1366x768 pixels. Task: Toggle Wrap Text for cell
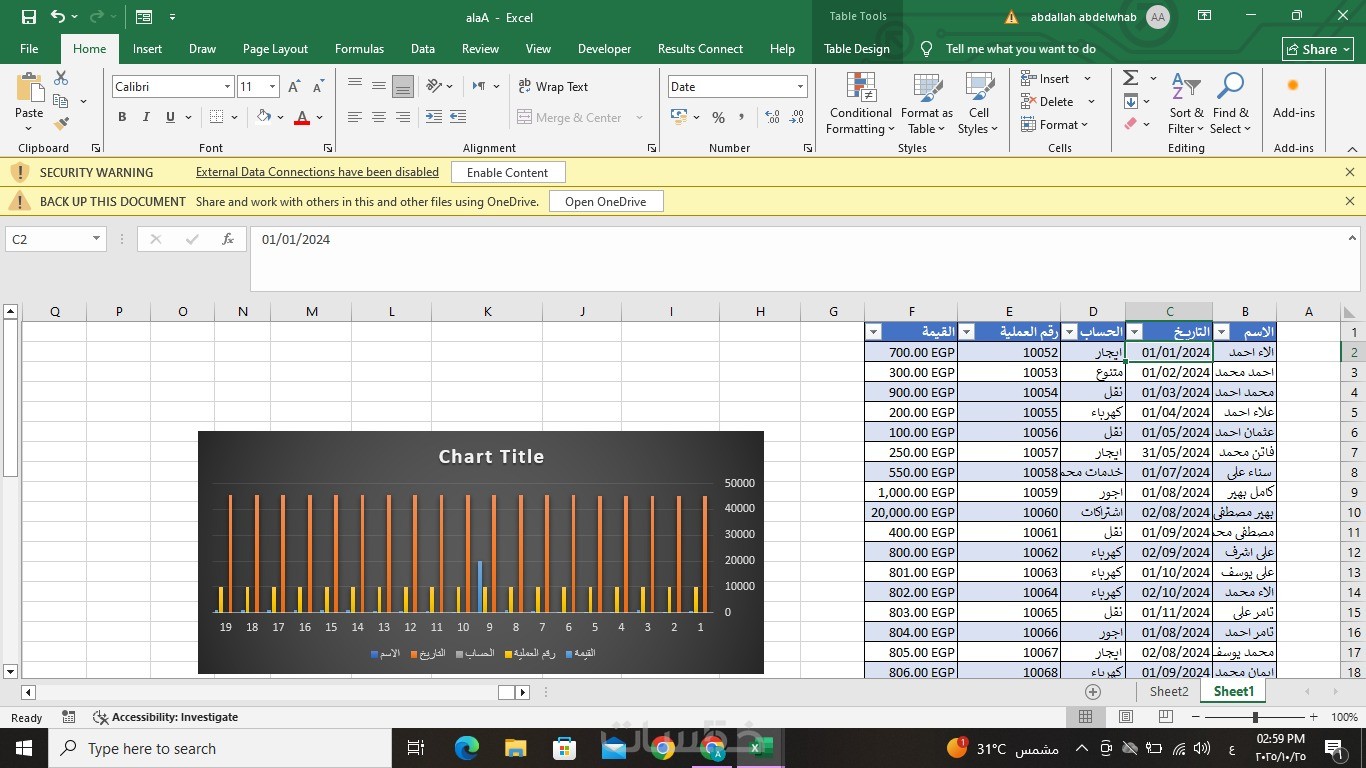click(553, 87)
